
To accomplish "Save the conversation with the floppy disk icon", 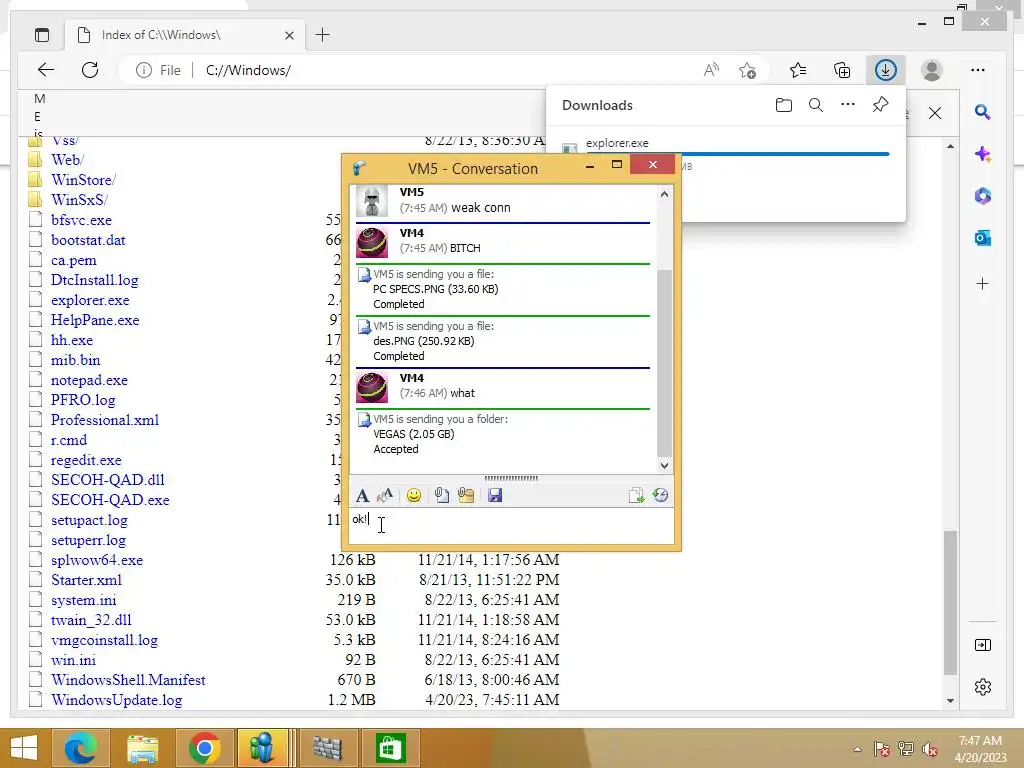I will click(495, 496).
